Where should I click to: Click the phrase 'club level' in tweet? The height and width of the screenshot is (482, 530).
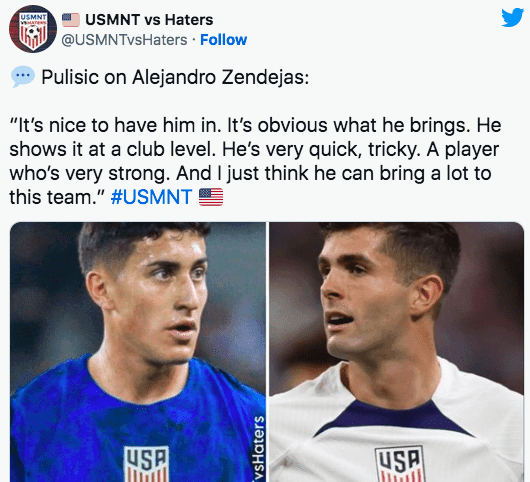click(x=171, y=149)
